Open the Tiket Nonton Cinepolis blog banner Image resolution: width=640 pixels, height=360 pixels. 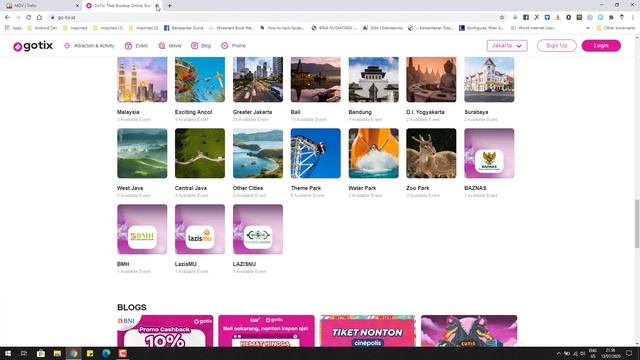click(367, 331)
